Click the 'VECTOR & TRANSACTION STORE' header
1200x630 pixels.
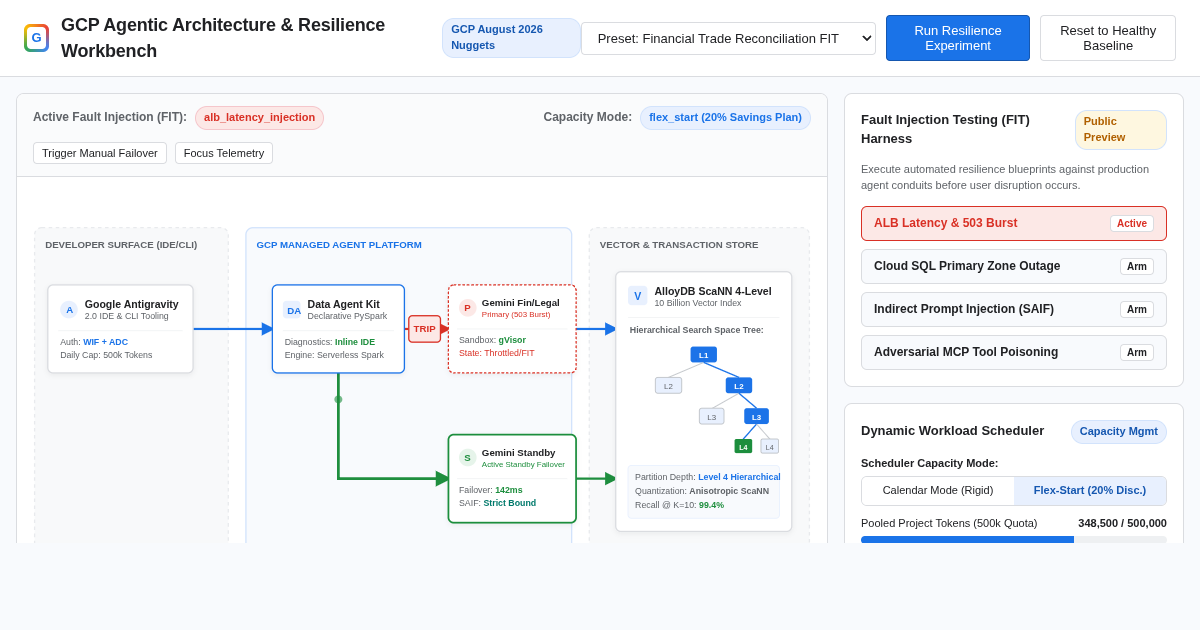679,245
